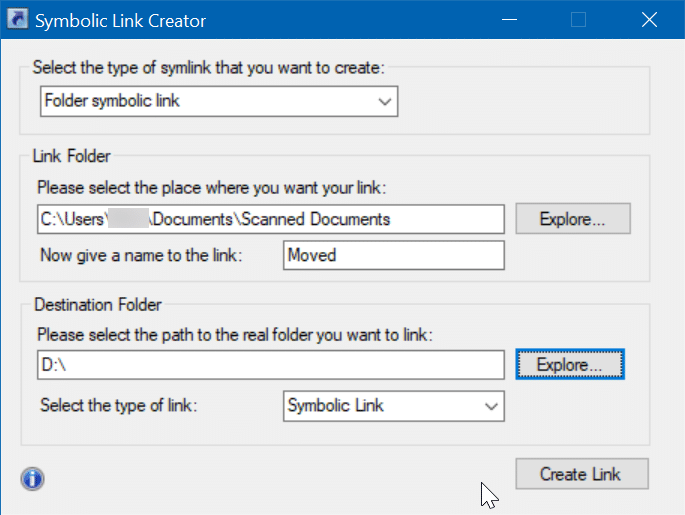Open the symlink type dropdown showing Folder symbolic link
The width and height of the screenshot is (685, 515).
point(219,101)
